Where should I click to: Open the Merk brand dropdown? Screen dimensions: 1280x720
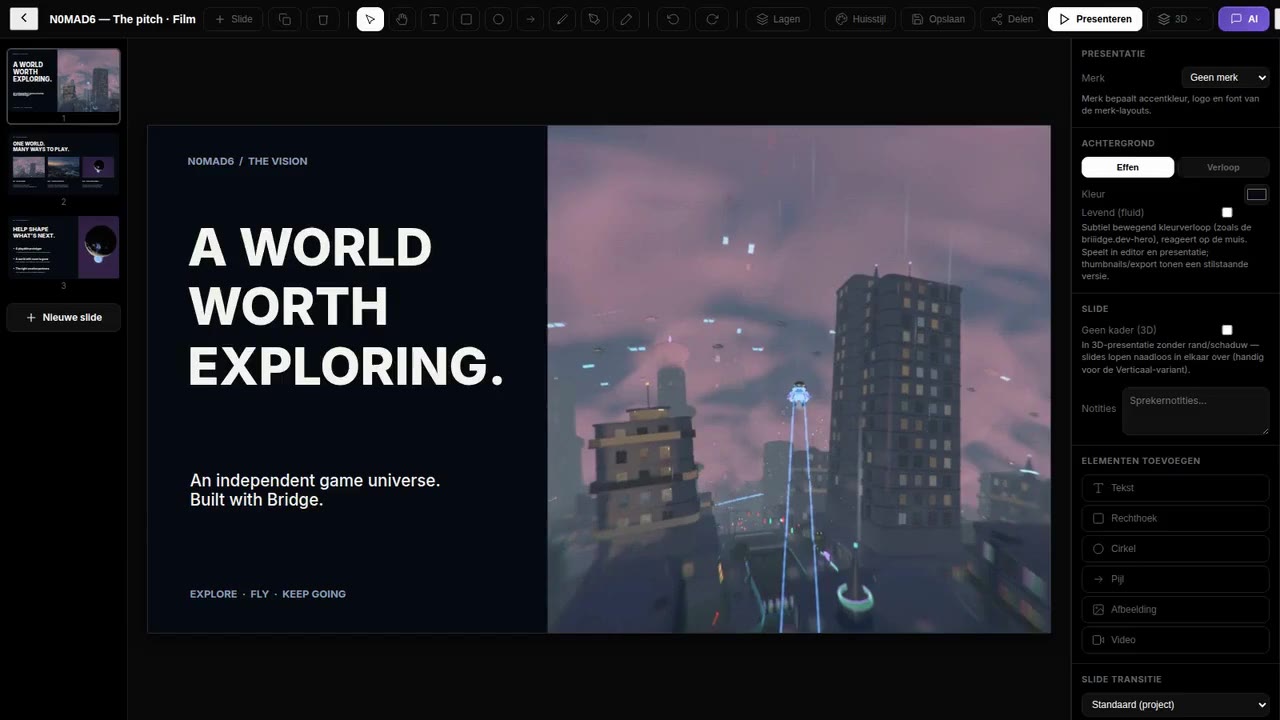[x=1225, y=77]
